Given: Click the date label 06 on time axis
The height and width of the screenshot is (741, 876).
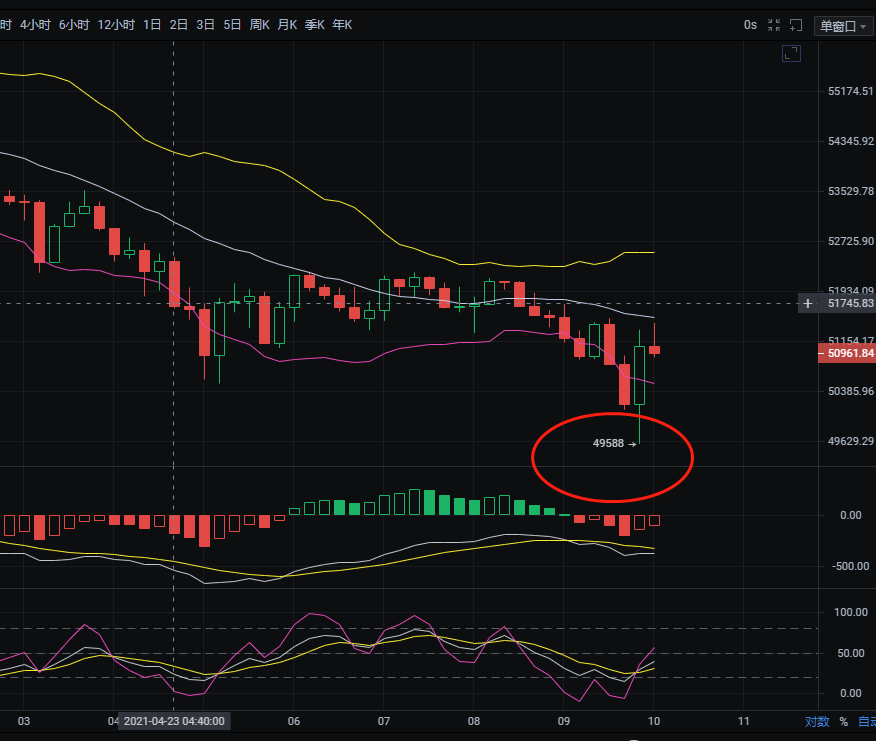Looking at the screenshot, I should click(294, 721).
